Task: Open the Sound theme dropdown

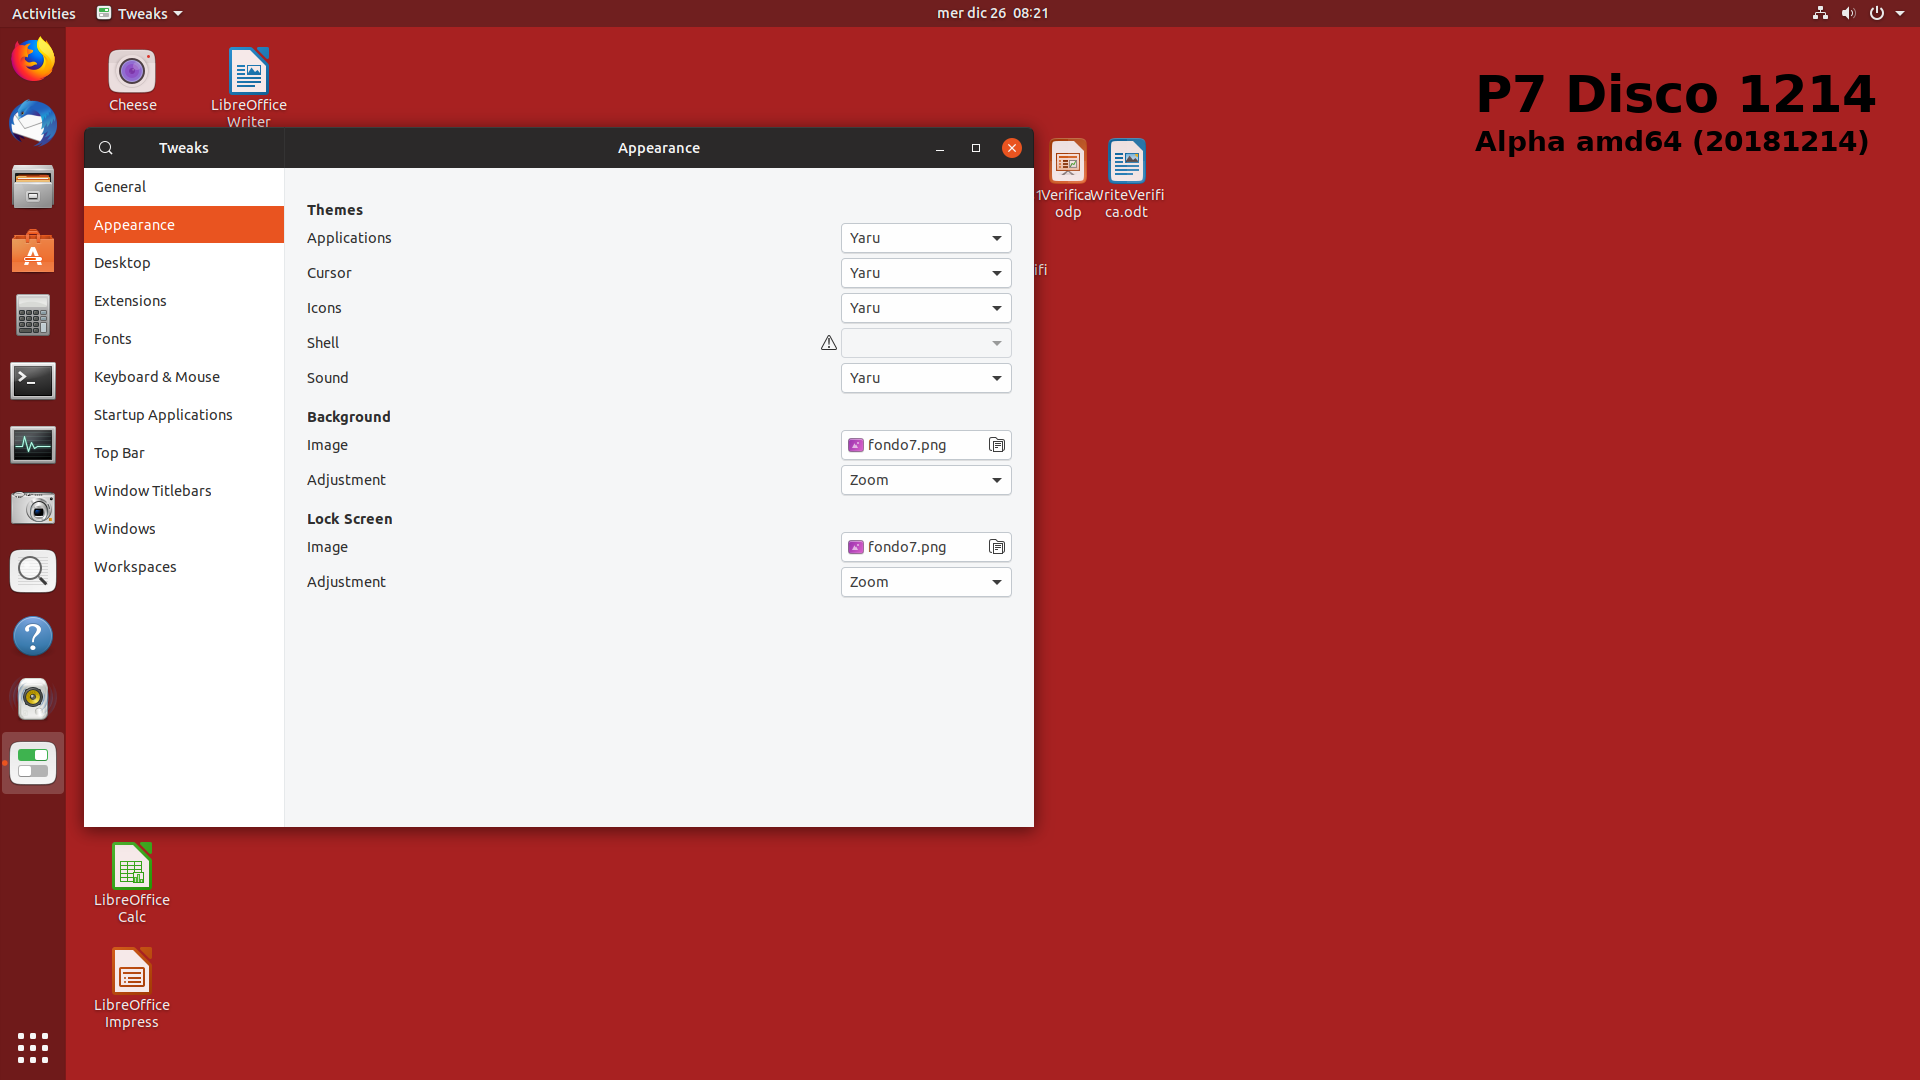Action: 925,378
